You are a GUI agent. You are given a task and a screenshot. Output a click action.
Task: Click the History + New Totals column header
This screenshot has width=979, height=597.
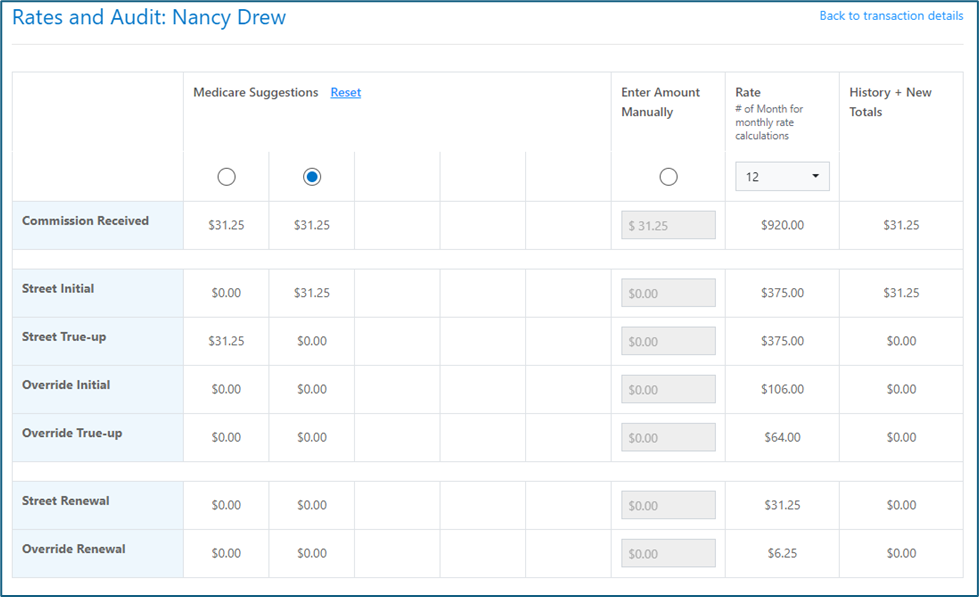890,102
